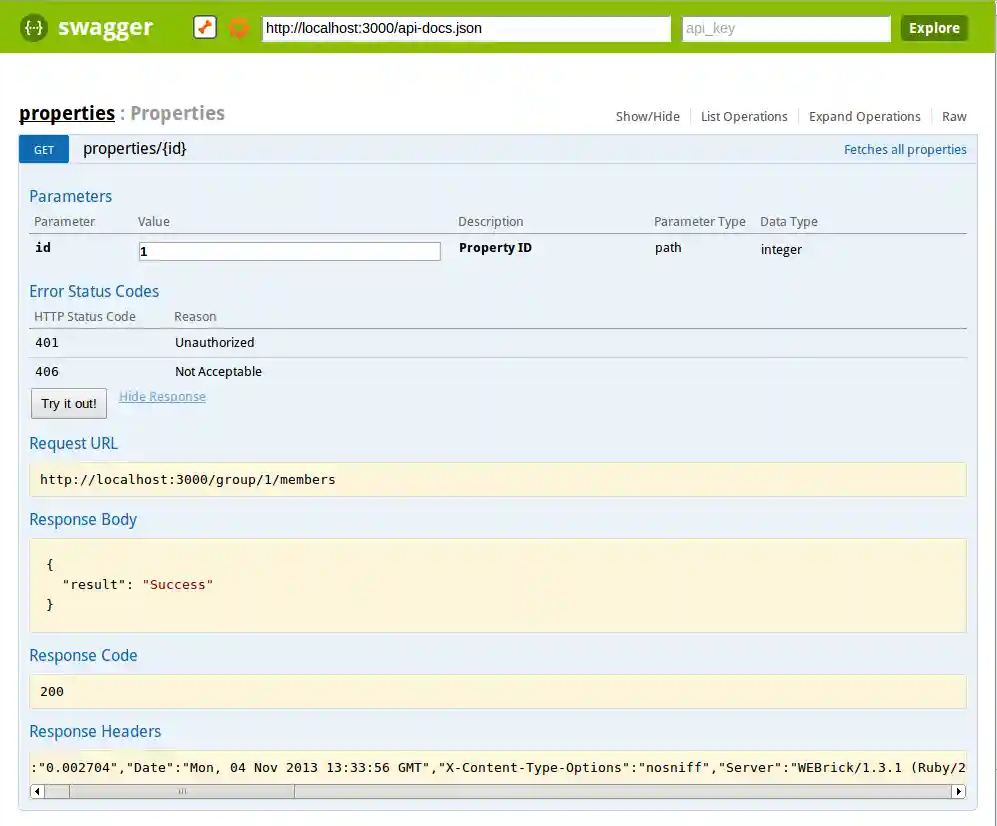Collapse the properties/{id} operation panel
The image size is (997, 826).
click(x=134, y=148)
